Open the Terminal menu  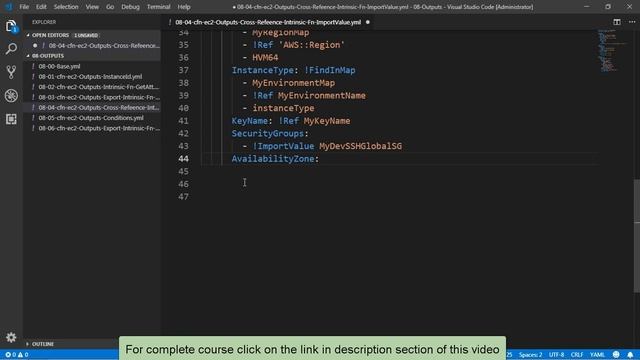[158, 7]
